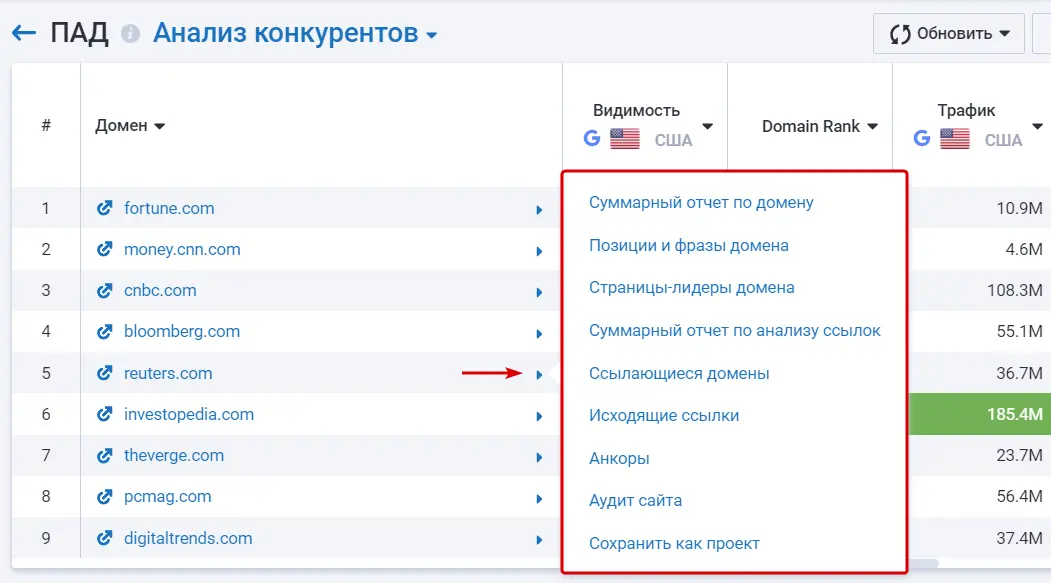
Task: Expand the menu arrow for bloomberg.com
Action: (539, 334)
